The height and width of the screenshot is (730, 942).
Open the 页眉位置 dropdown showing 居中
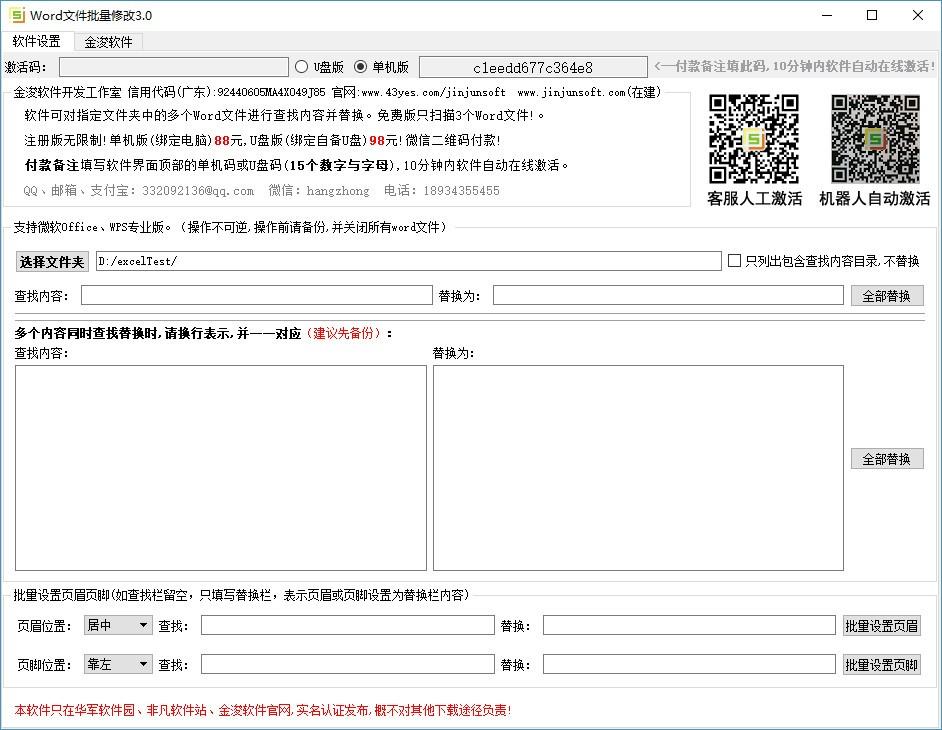(118, 625)
